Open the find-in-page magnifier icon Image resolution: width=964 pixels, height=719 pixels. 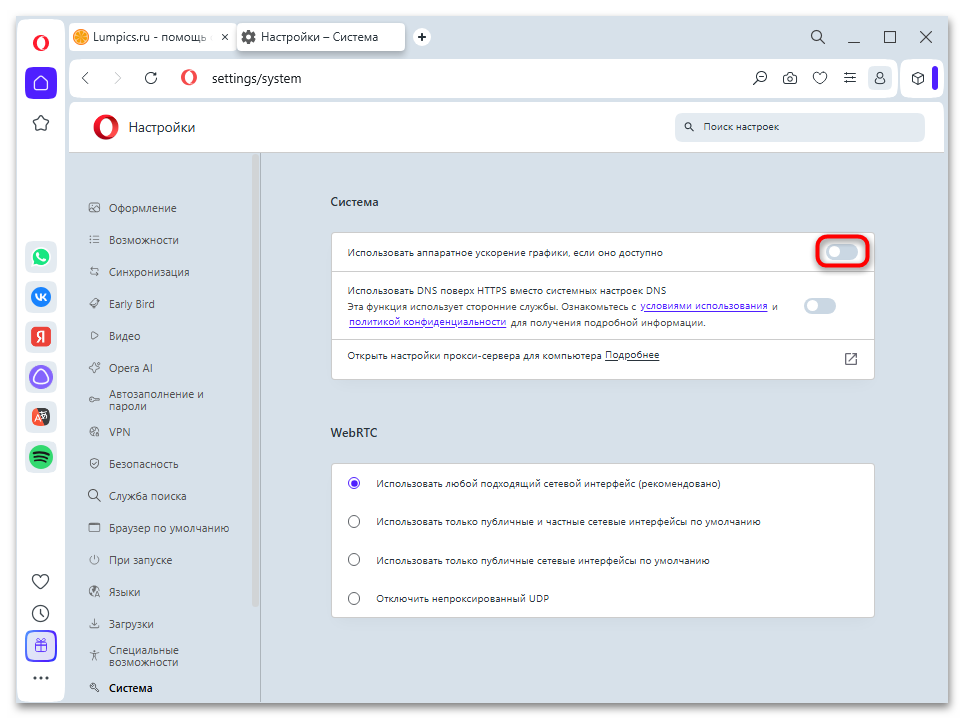760,78
